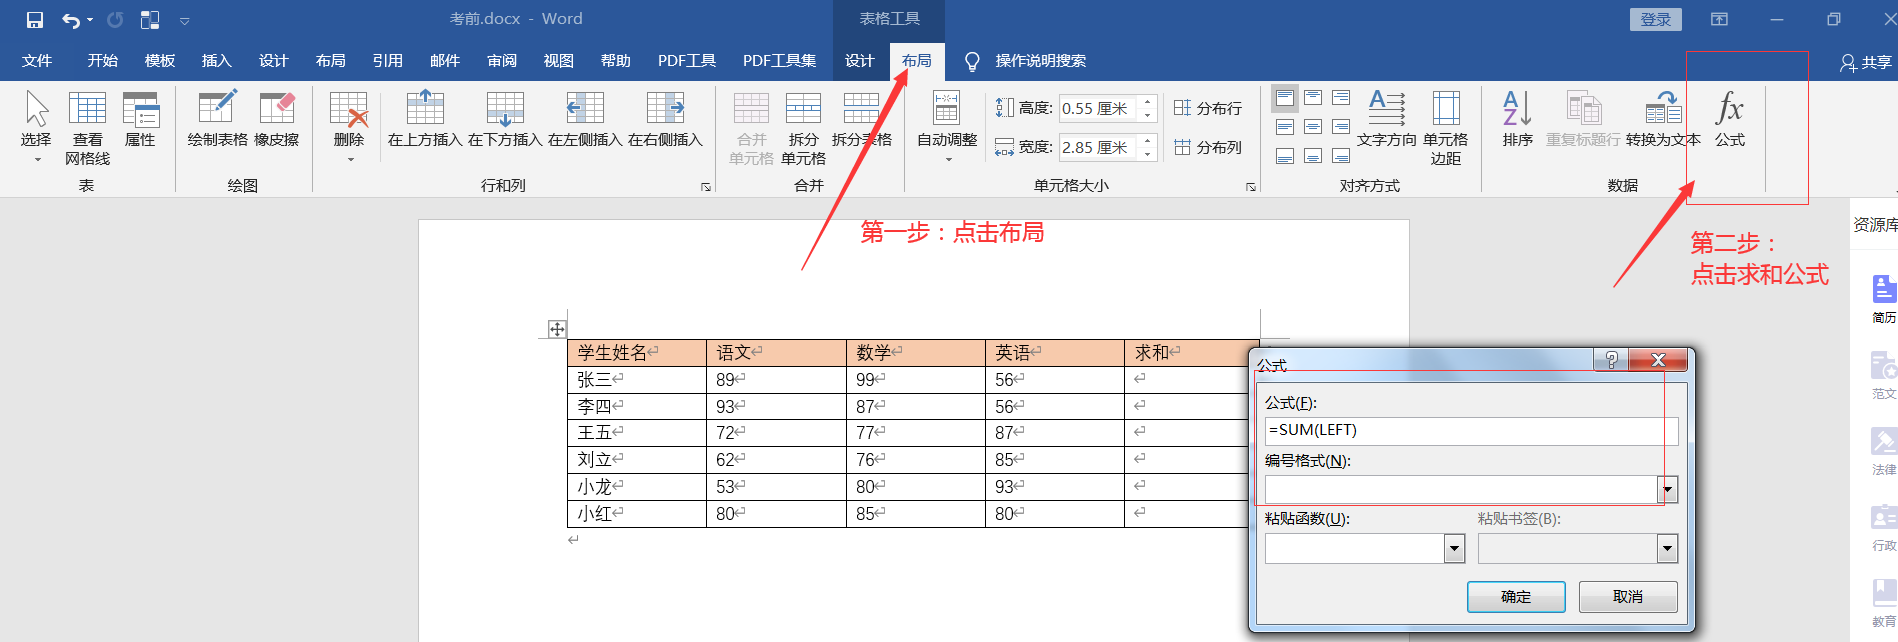Open the Number format (编号格式) dropdown
This screenshot has width=1898, height=642.
click(x=1668, y=489)
